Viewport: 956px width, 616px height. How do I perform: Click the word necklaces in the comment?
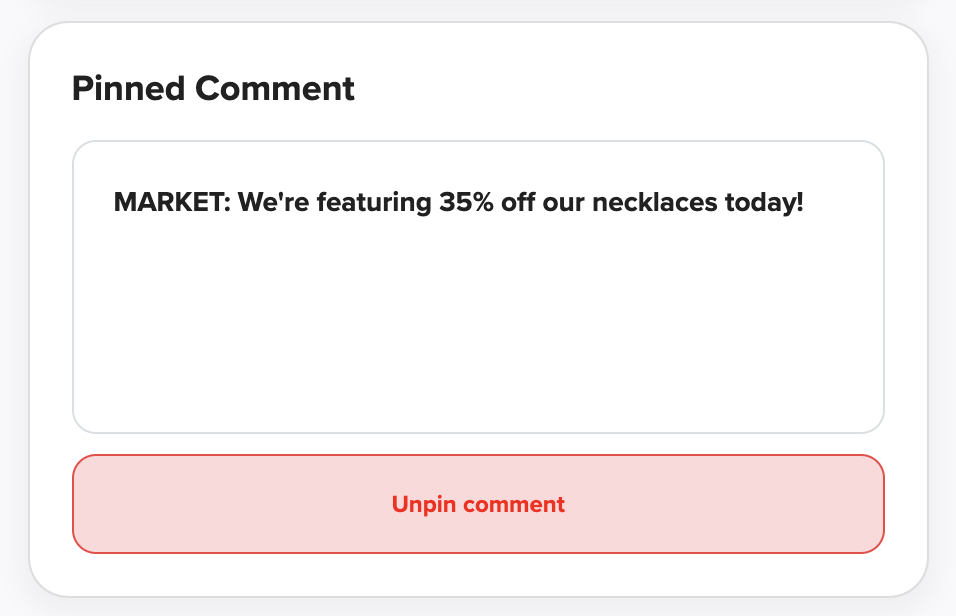pos(654,203)
